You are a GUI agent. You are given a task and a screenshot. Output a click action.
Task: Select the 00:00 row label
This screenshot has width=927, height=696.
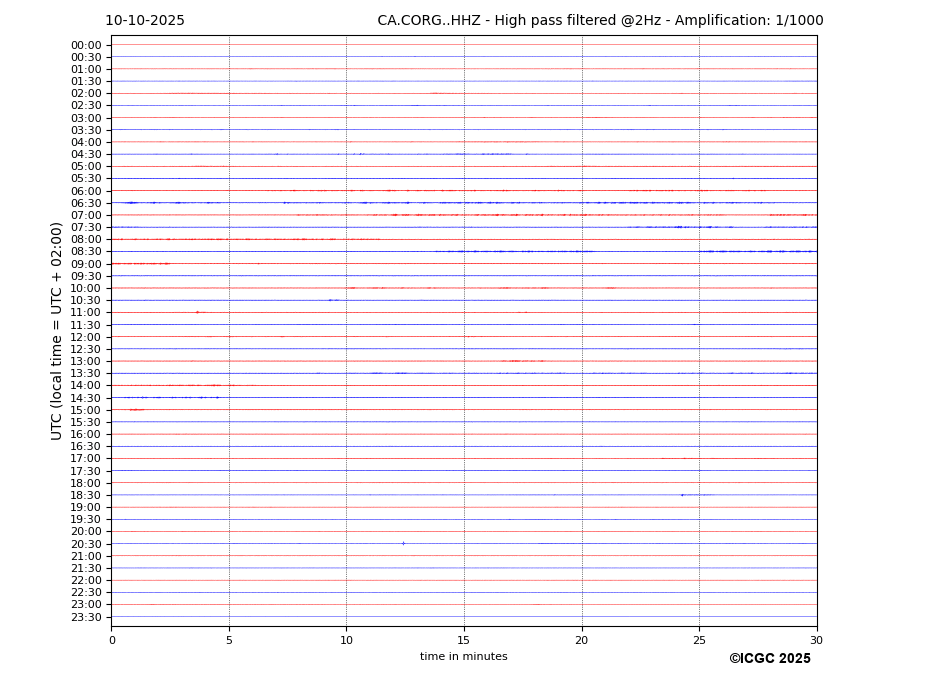pos(86,45)
